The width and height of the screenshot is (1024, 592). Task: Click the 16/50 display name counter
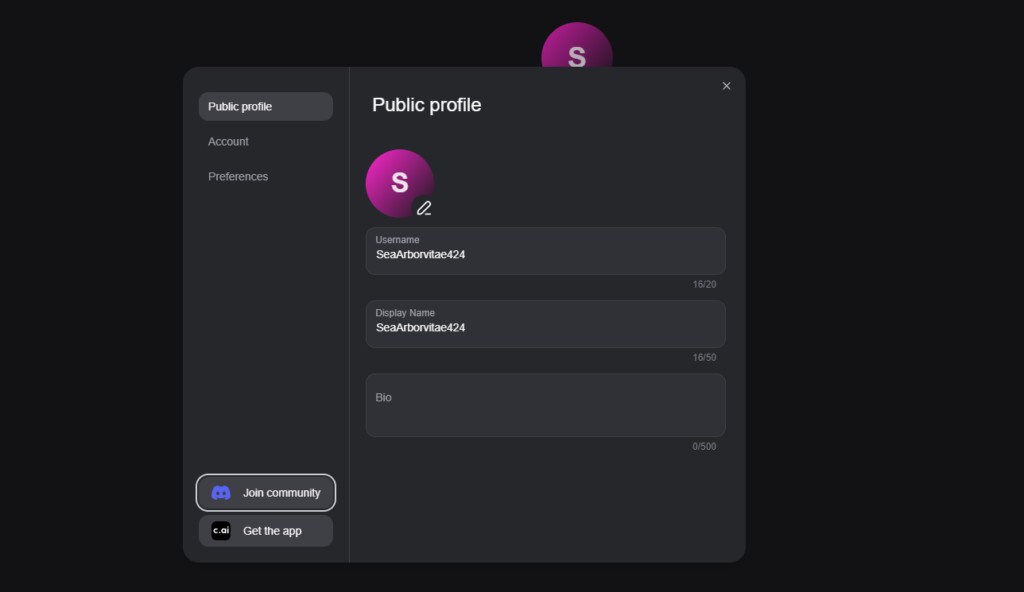click(704, 357)
